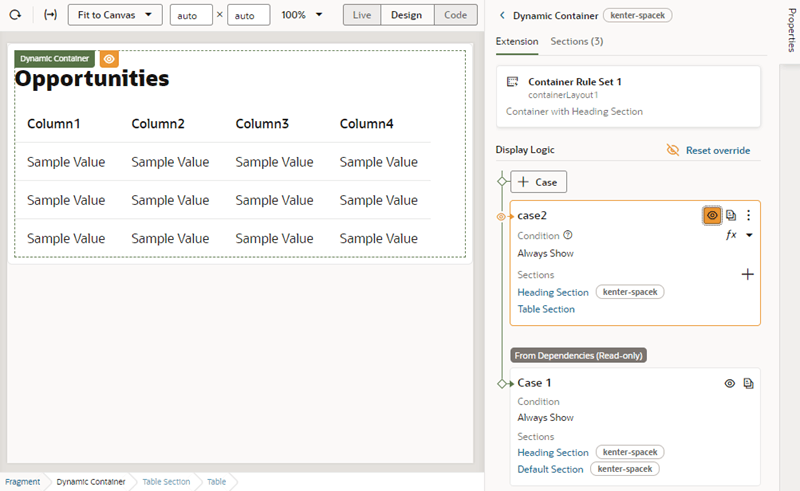Viewport: 800px width, 491px height.
Task: Expand the case2 condition fx dropdown arrow
Action: (x=749, y=236)
